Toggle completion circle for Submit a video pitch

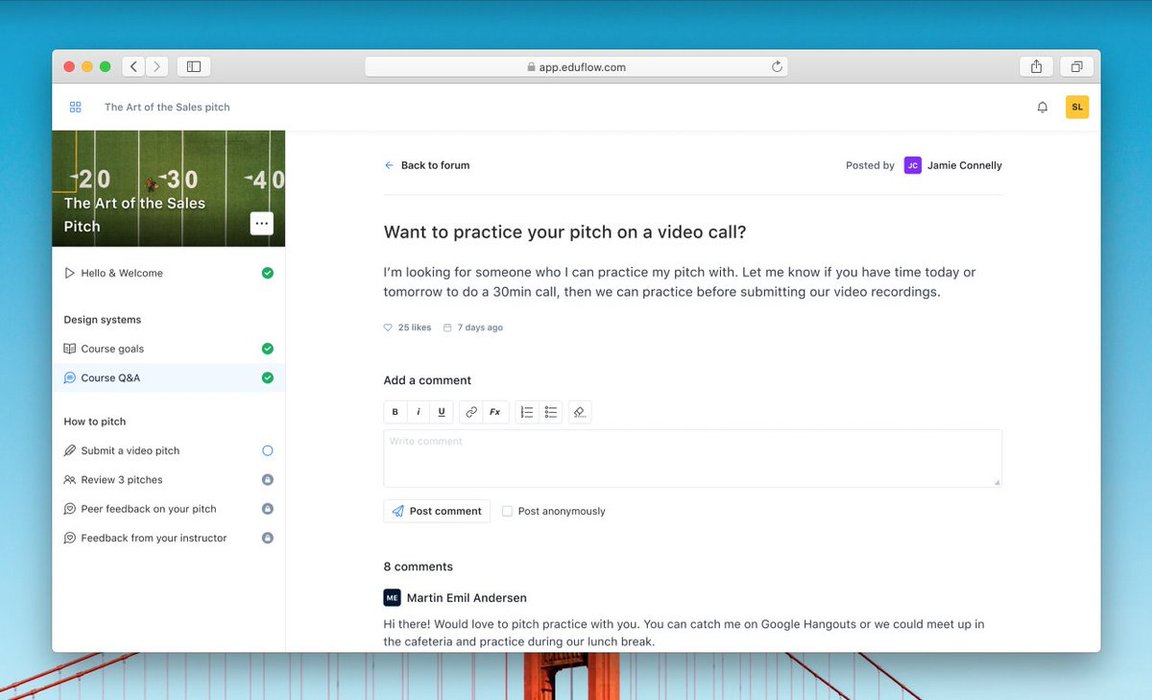267,450
